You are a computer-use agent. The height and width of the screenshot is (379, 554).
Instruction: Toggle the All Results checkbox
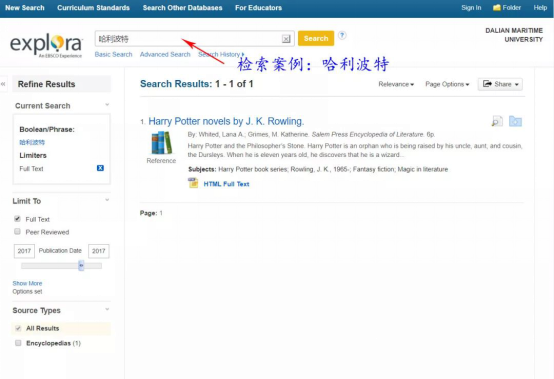(x=18, y=328)
